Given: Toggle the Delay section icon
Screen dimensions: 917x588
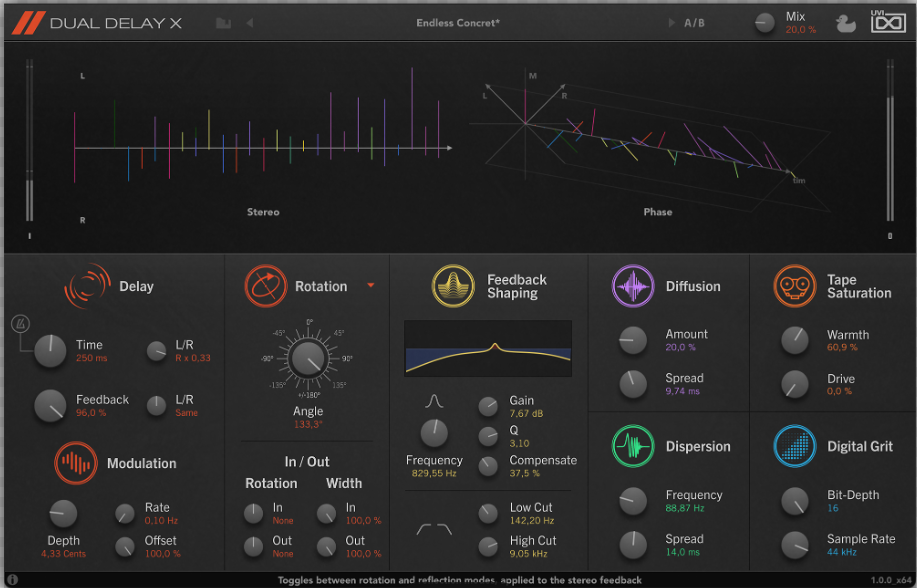Looking at the screenshot, I should pyautogui.click(x=87, y=286).
